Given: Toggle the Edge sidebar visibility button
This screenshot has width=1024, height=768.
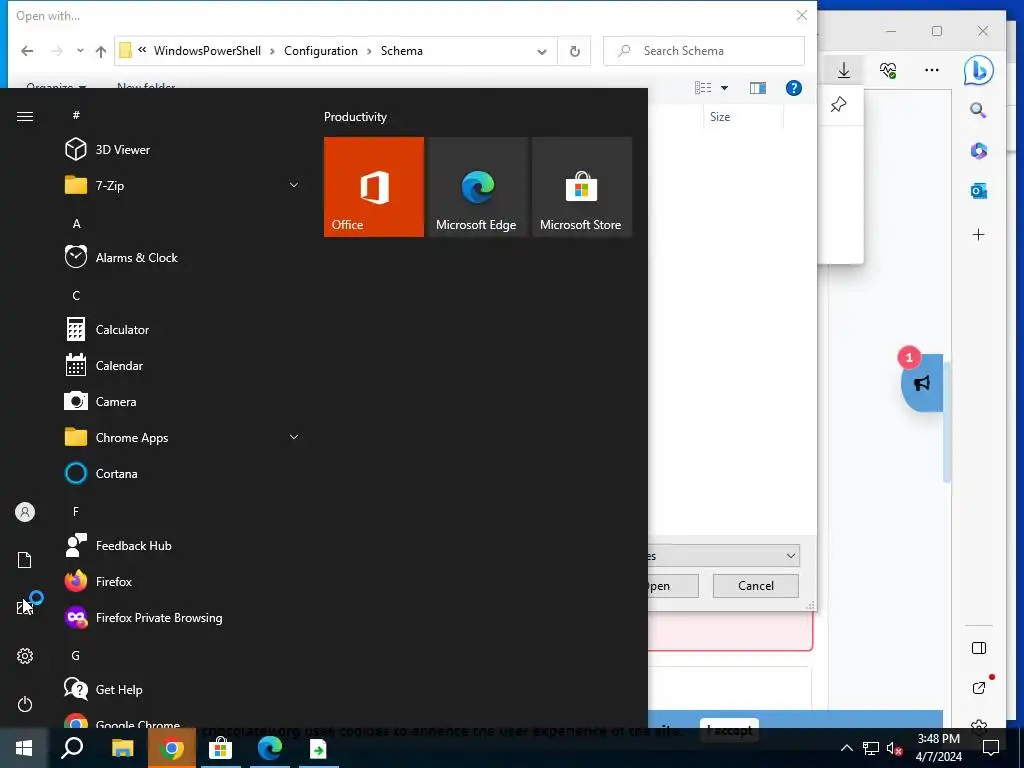Looking at the screenshot, I should click(x=978, y=648).
